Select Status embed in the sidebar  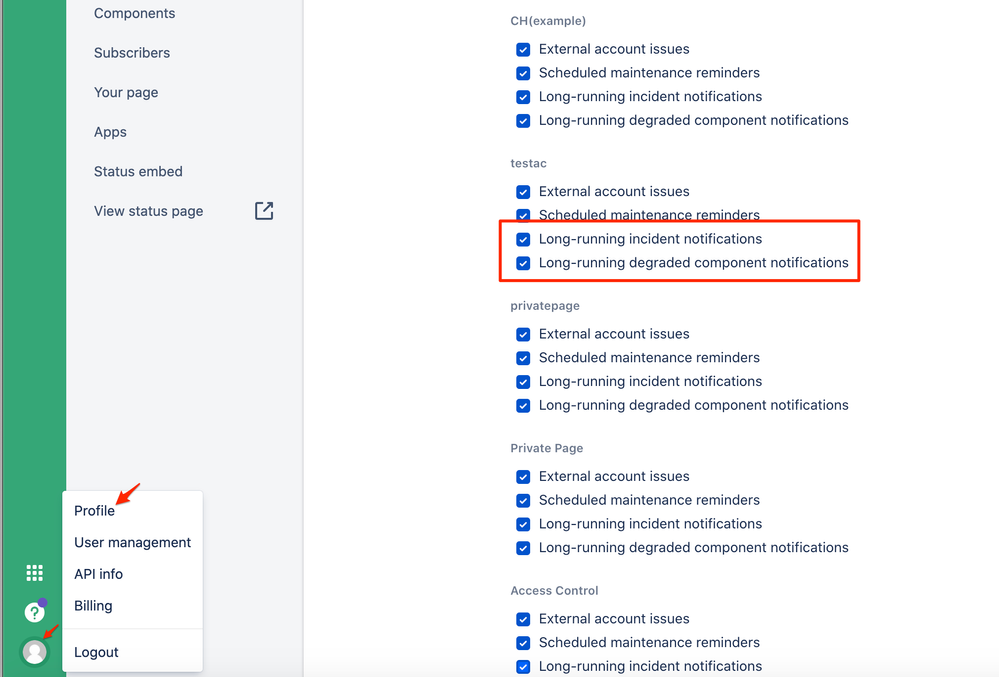point(138,171)
